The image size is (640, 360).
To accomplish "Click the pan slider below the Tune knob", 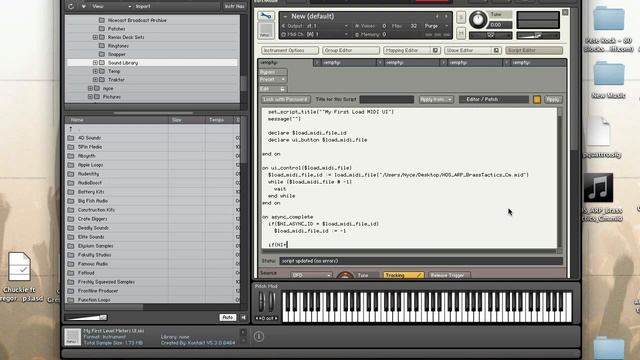I will tap(491, 36).
